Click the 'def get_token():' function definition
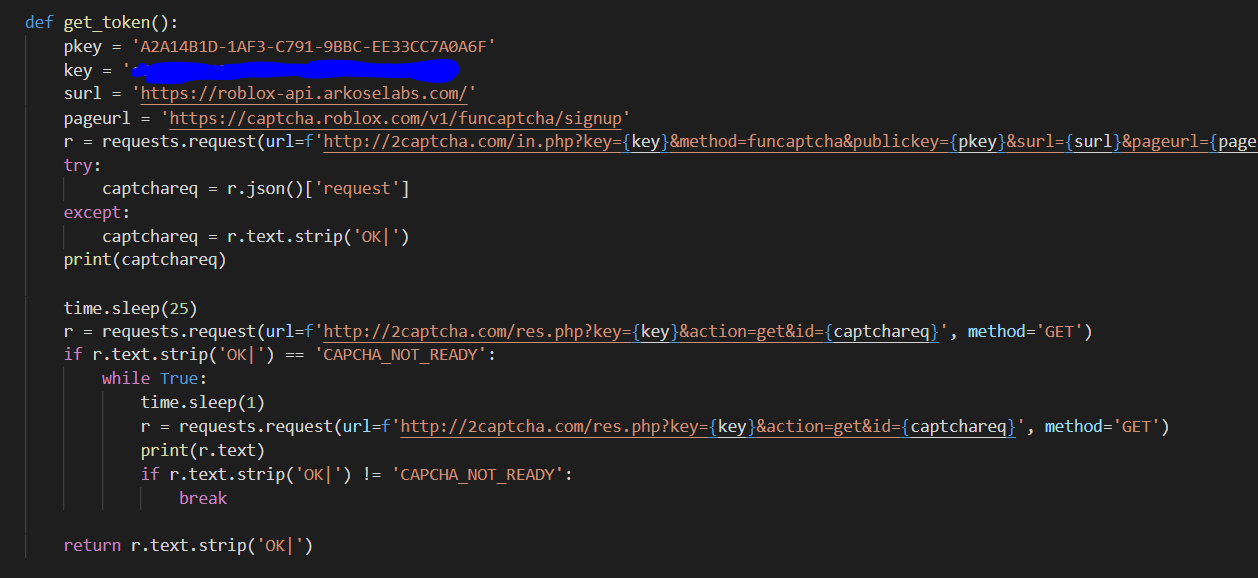The height and width of the screenshot is (578, 1258). [x=101, y=23]
